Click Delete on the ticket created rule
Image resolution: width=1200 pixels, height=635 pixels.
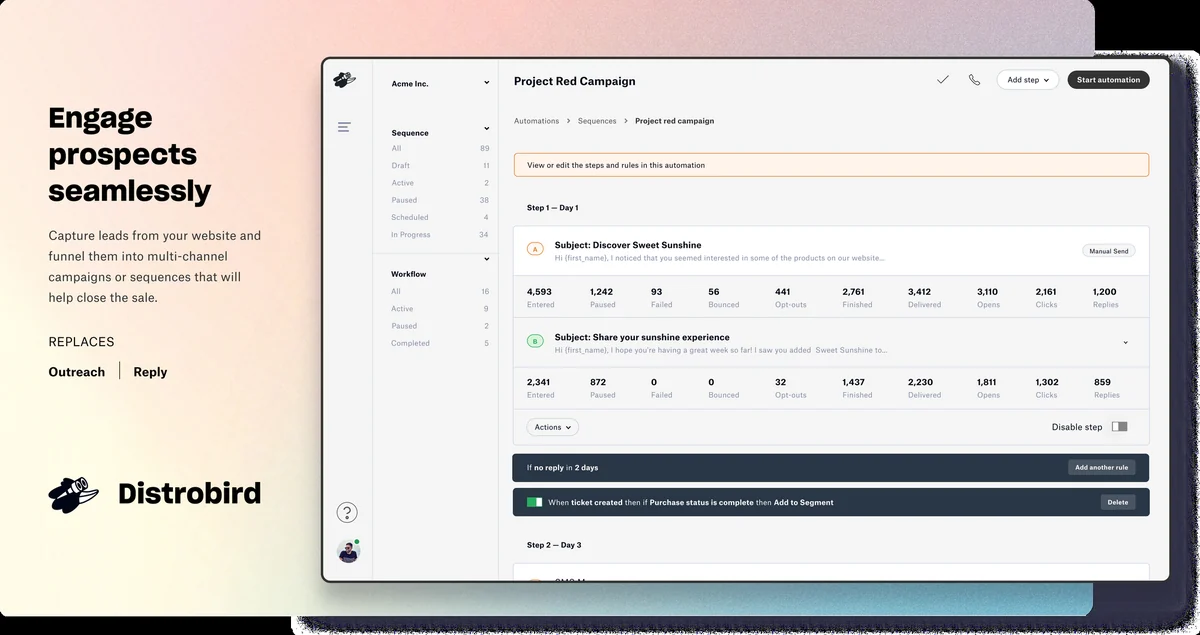tap(1118, 502)
